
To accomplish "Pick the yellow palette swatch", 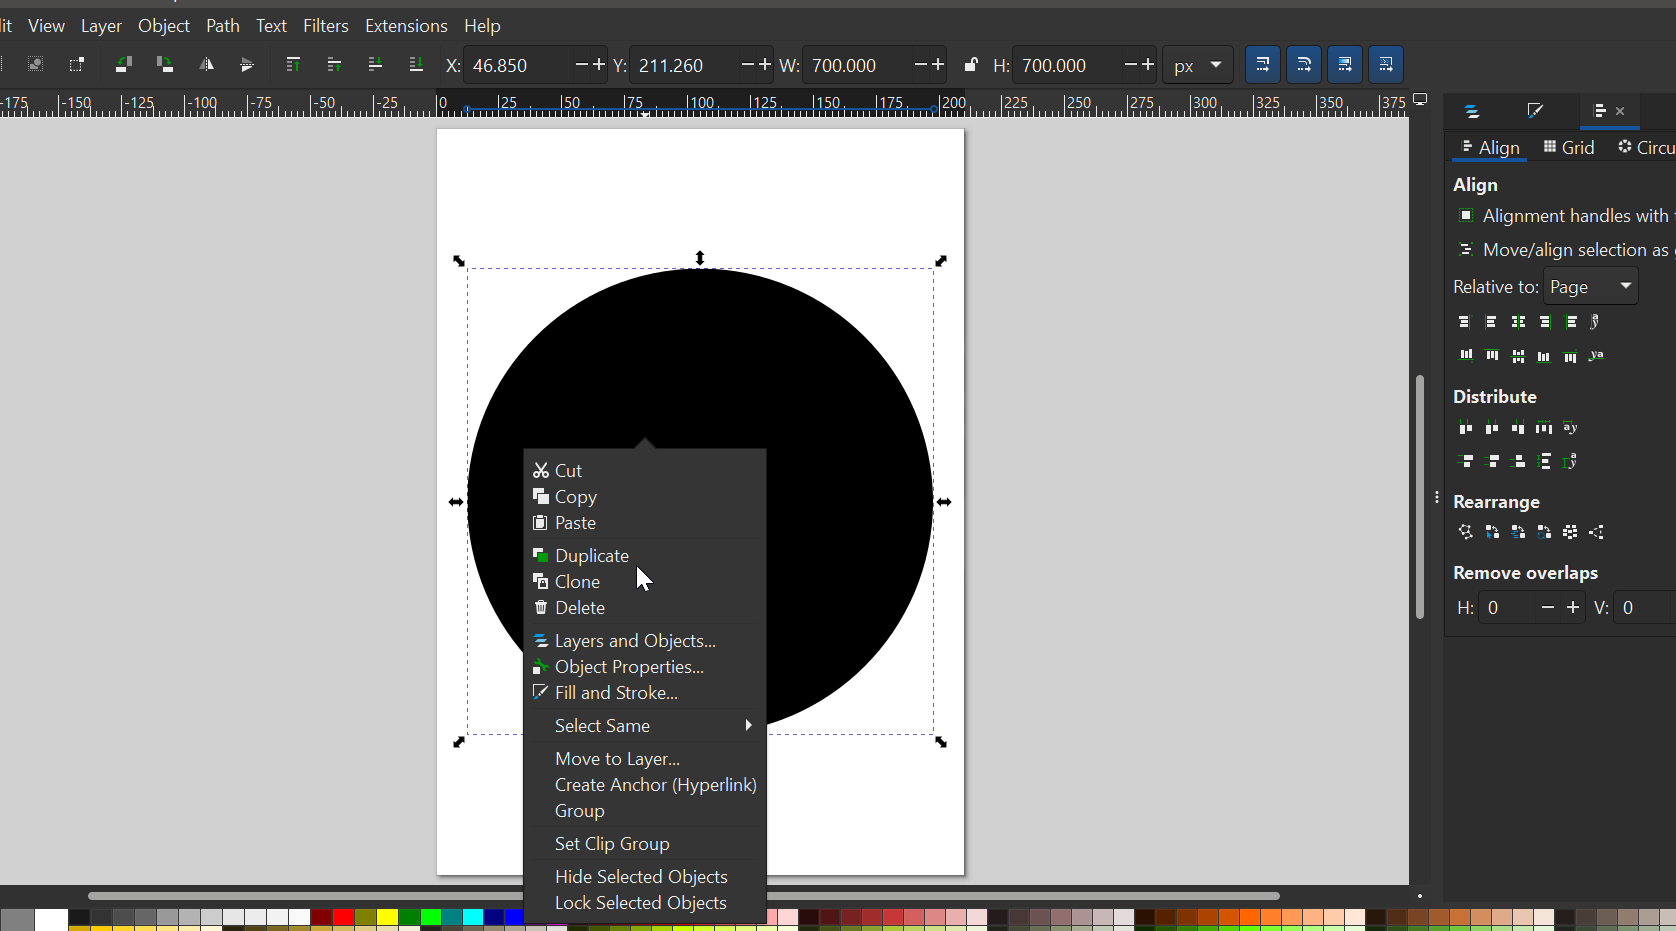I will pyautogui.click(x=388, y=917).
